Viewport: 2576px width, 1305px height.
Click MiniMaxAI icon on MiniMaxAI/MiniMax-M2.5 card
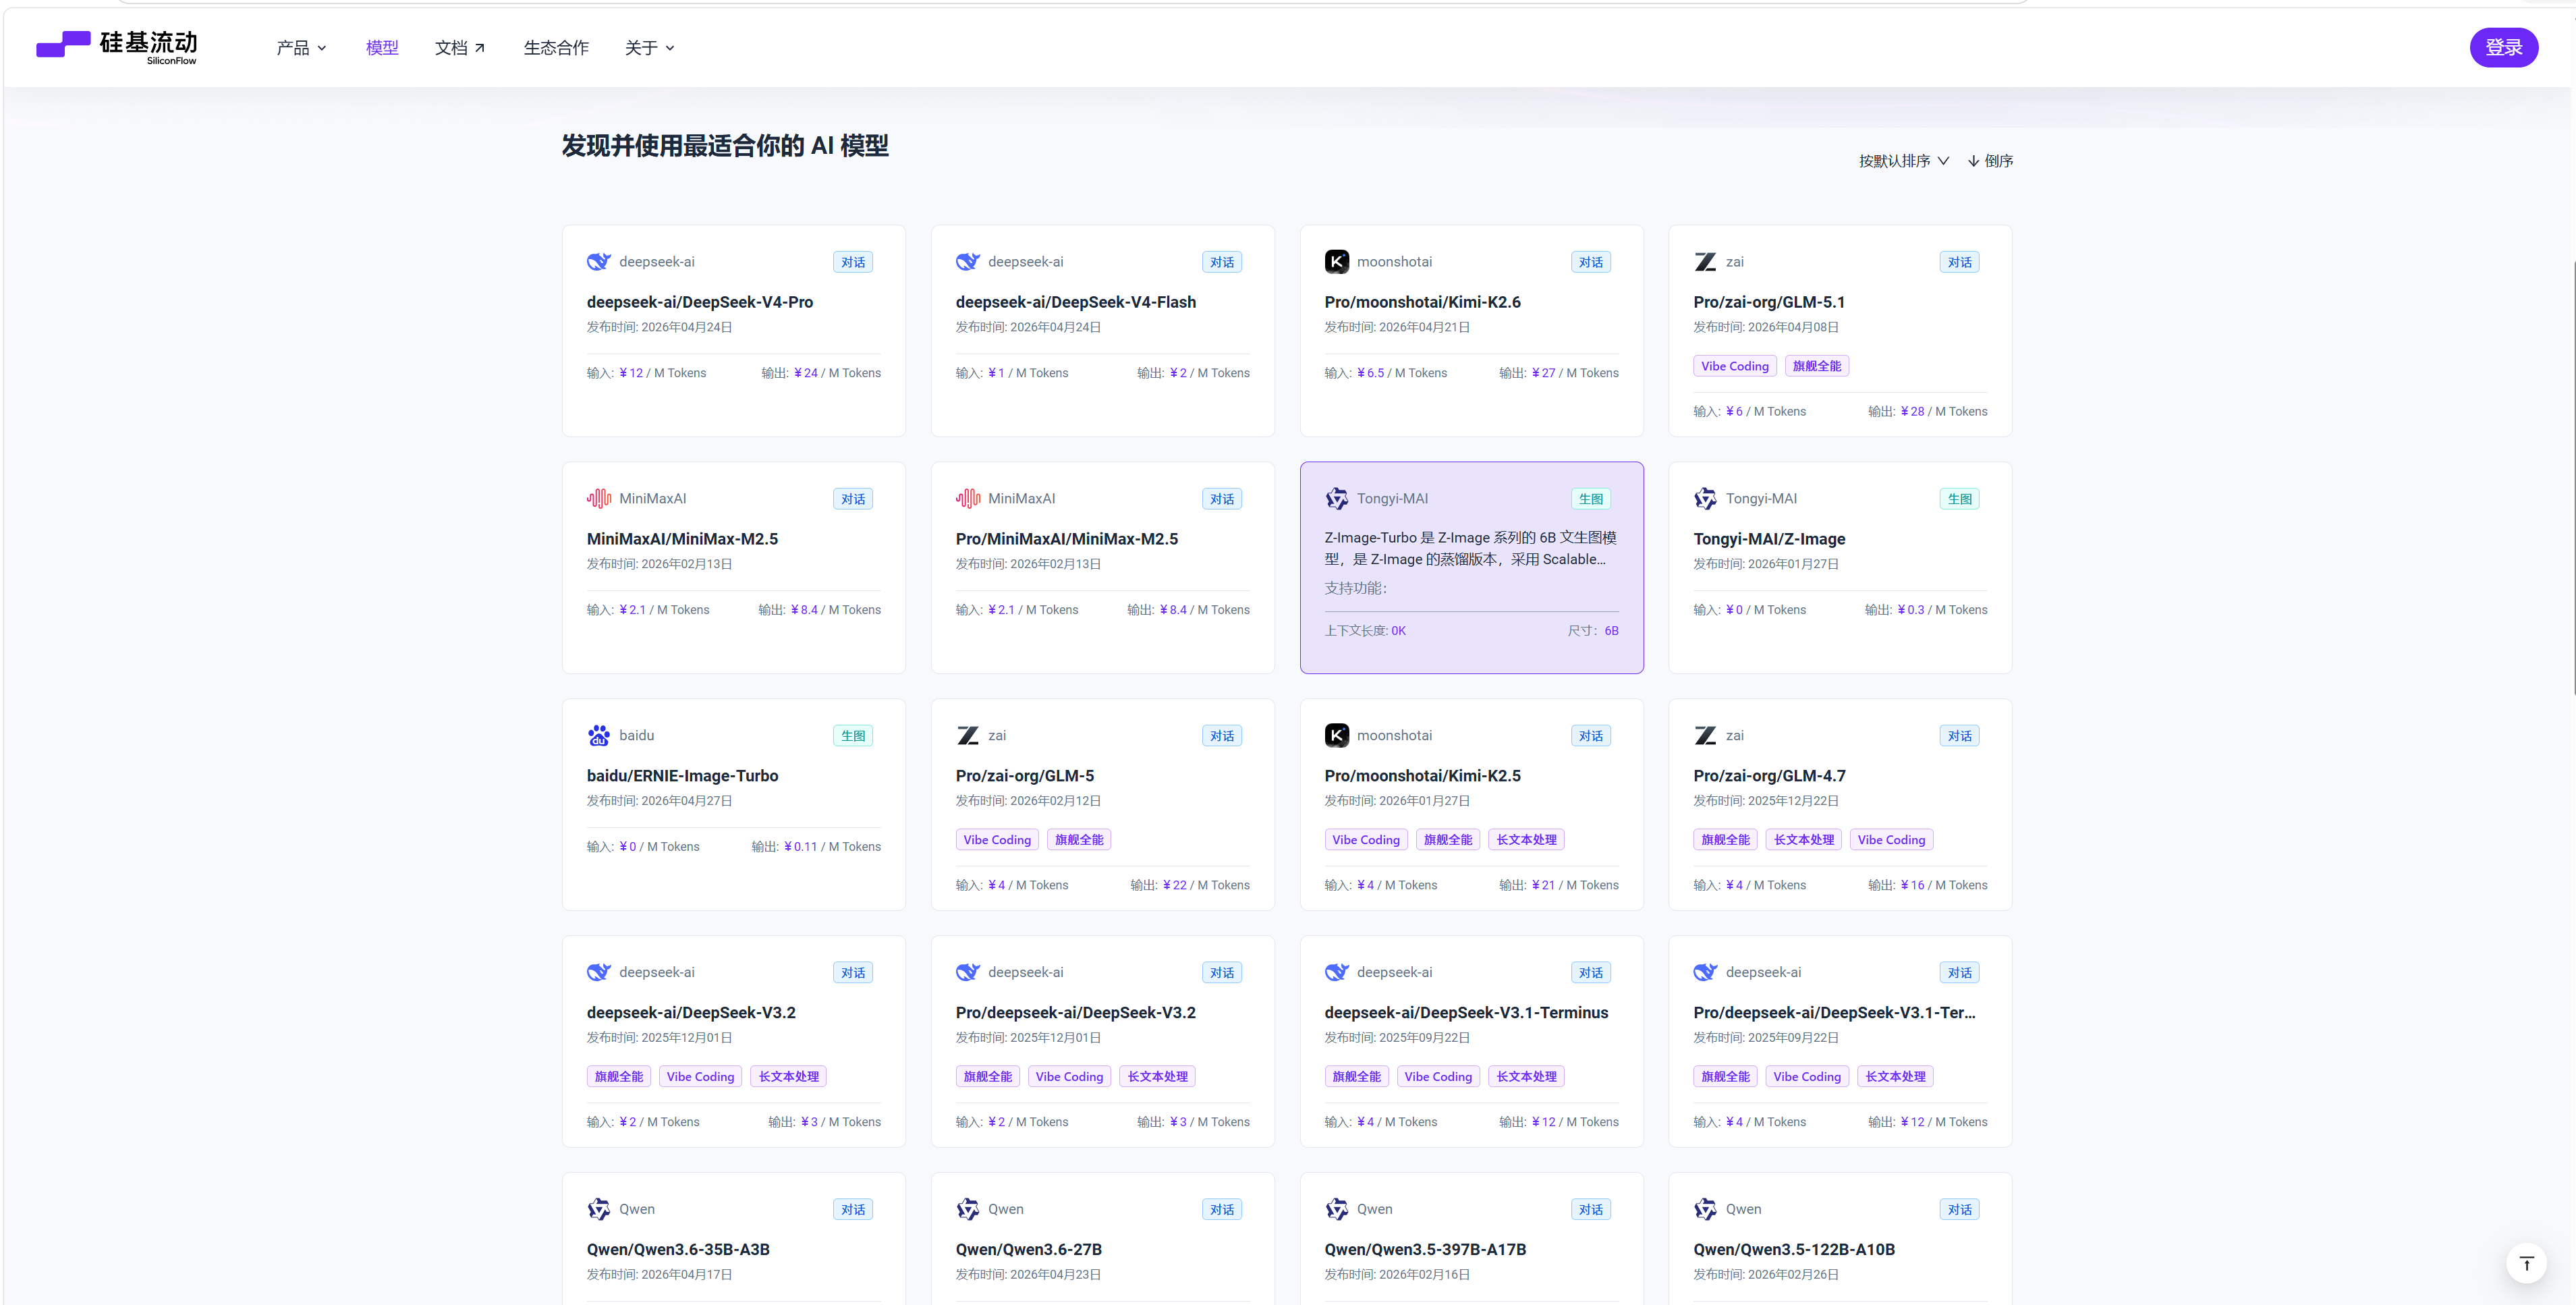click(598, 499)
